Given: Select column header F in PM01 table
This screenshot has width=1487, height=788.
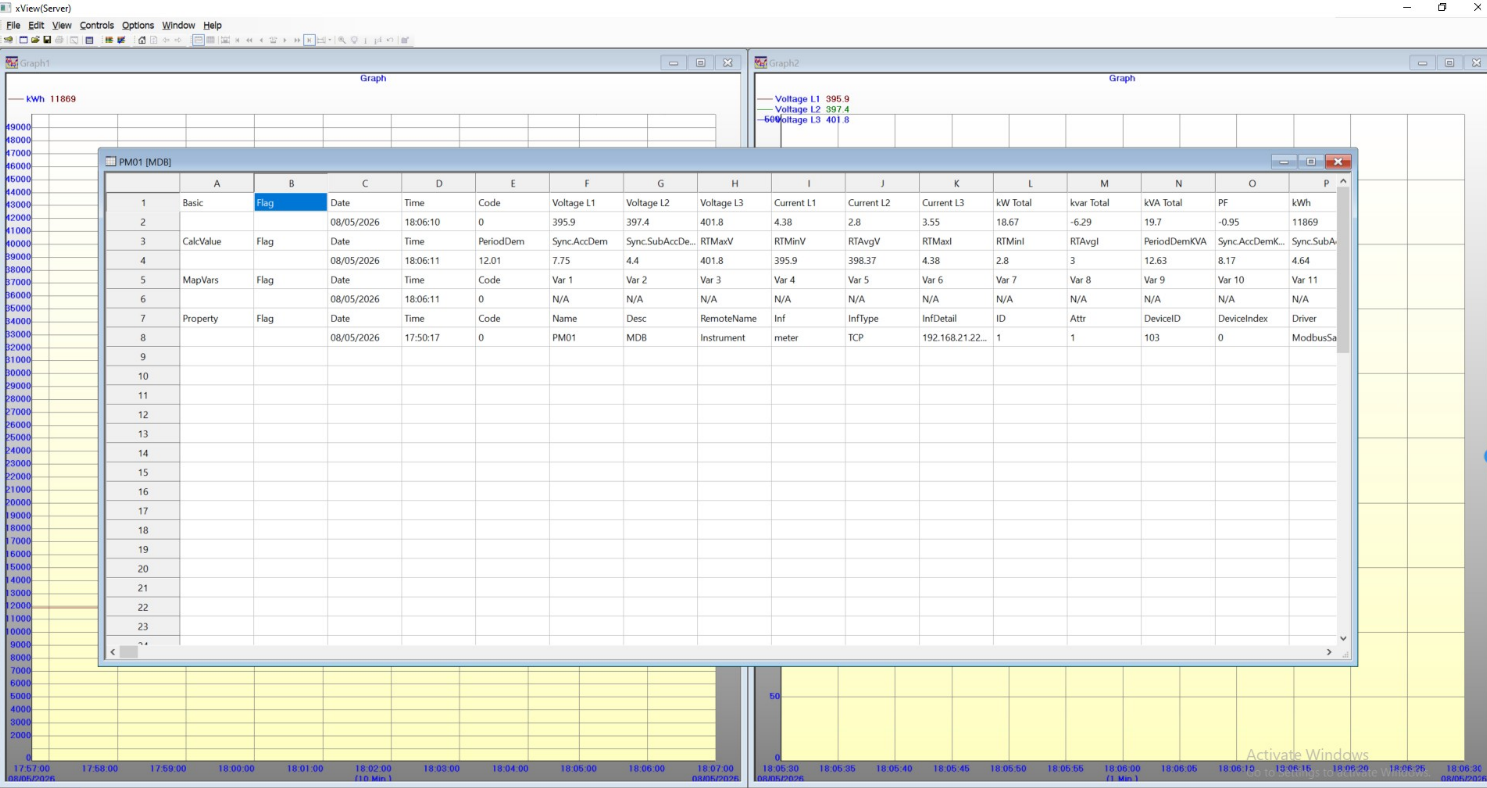Looking at the screenshot, I should coord(587,183).
